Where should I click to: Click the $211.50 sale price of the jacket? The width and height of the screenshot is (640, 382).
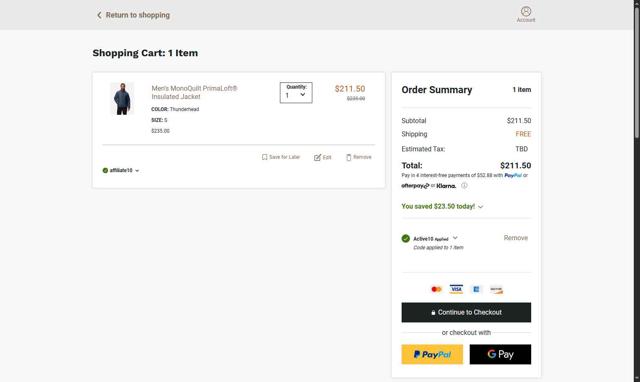point(350,89)
